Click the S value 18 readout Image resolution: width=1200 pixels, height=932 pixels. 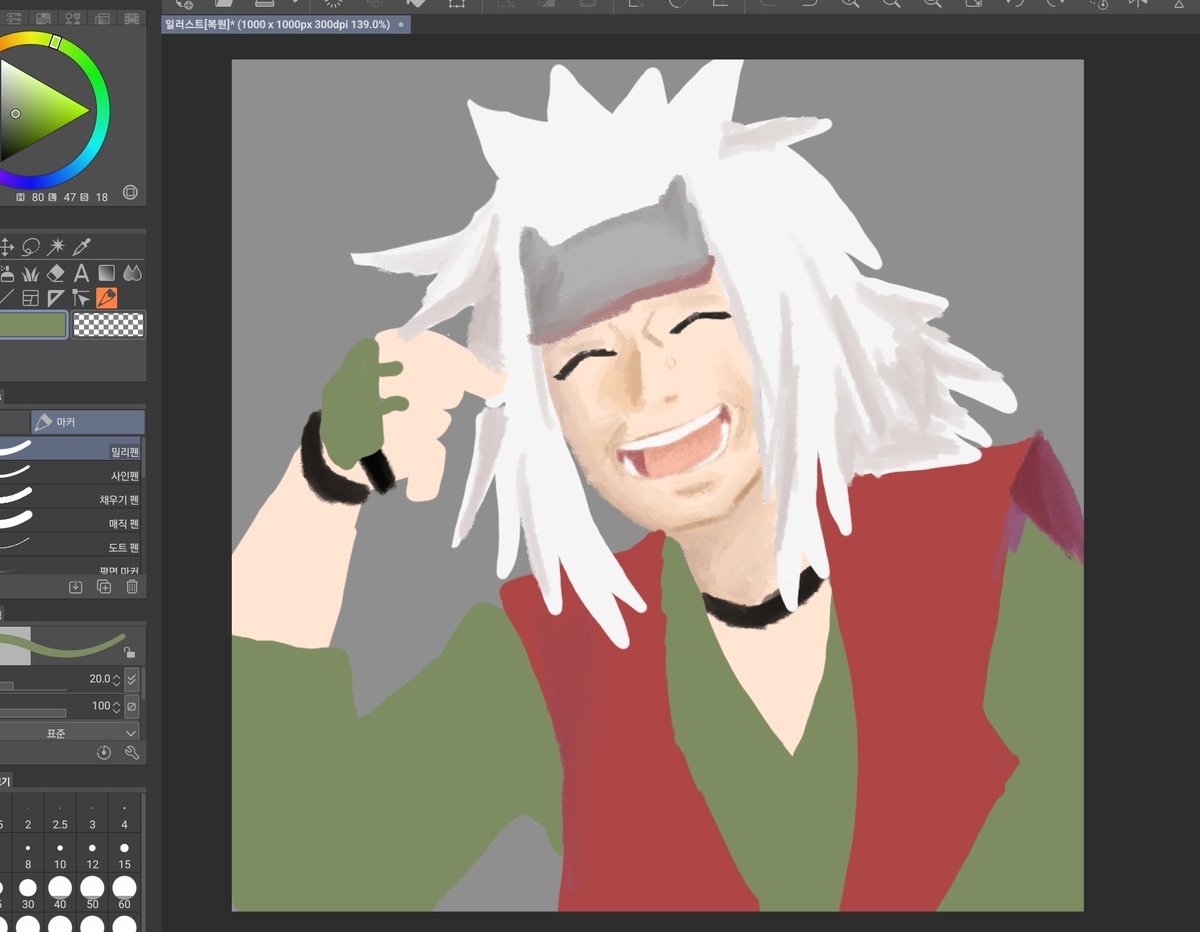point(102,198)
